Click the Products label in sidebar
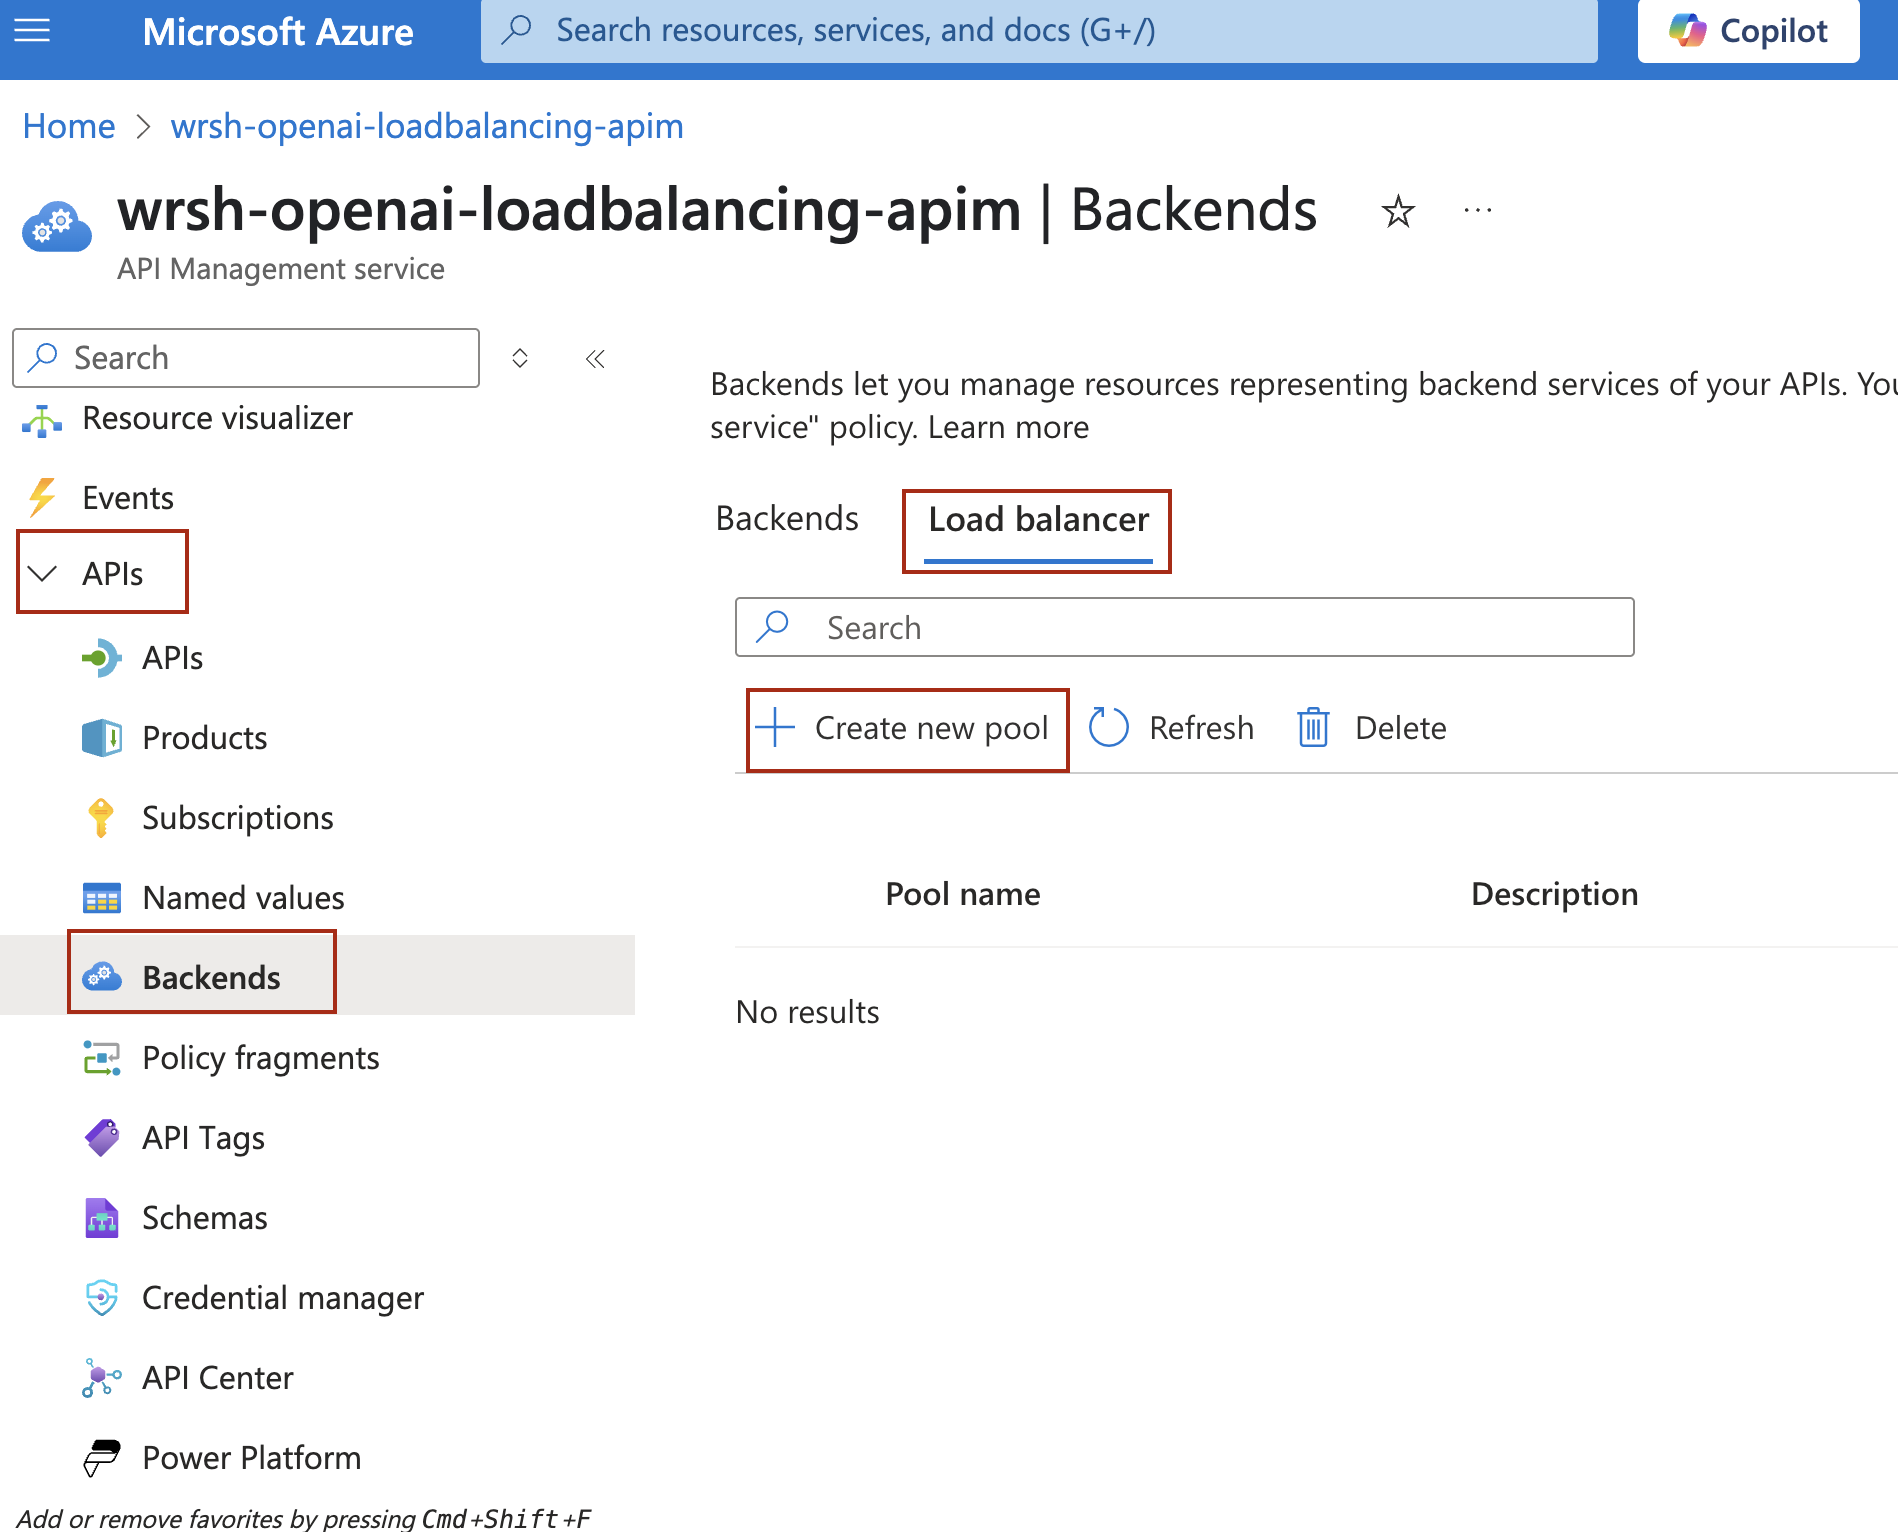This screenshot has width=1898, height=1532. [x=205, y=738]
